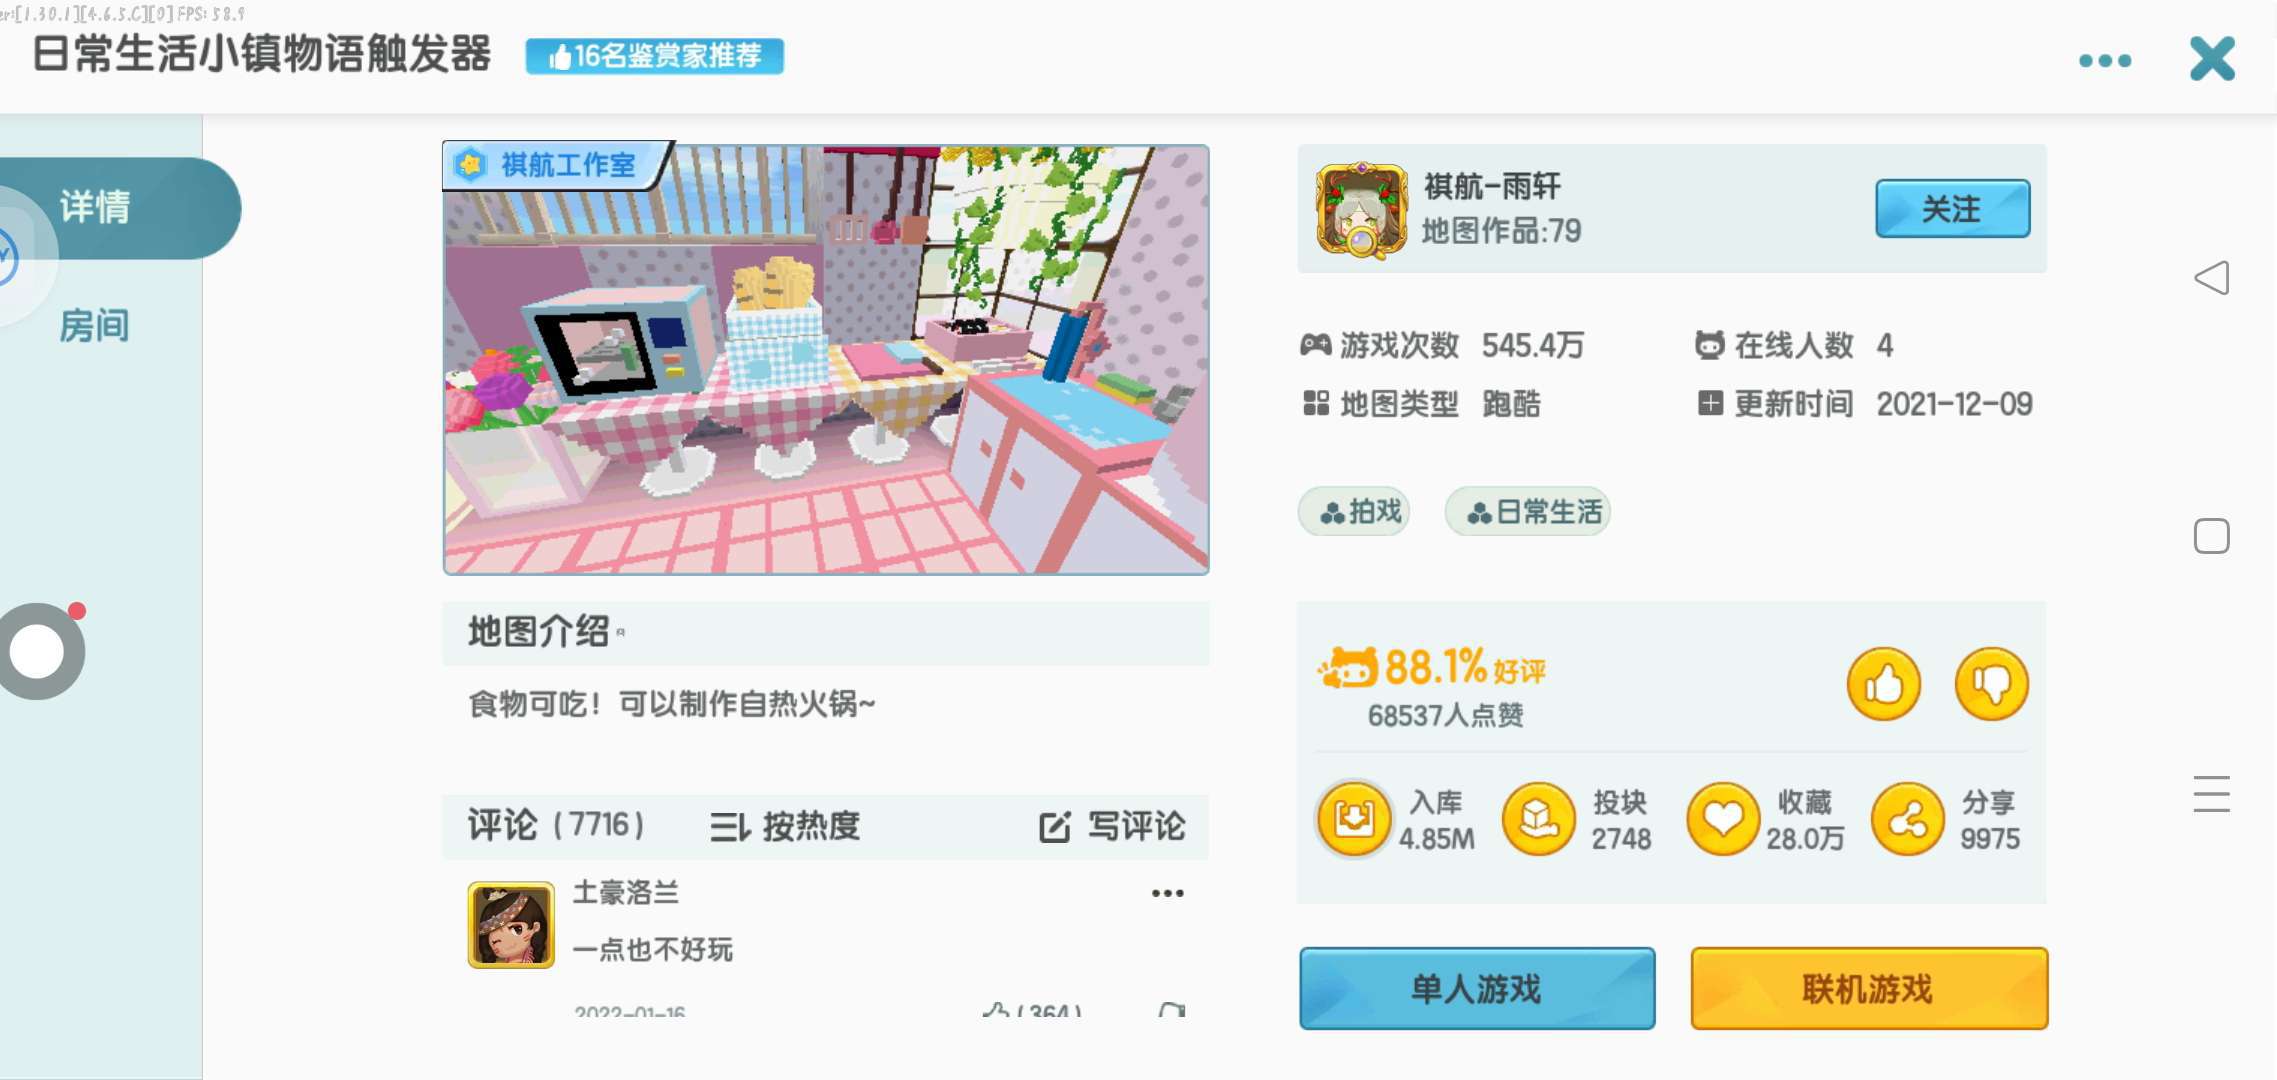Tap the 入库 download icon
Image resolution: width=2277 pixels, height=1080 pixels.
coord(1354,819)
